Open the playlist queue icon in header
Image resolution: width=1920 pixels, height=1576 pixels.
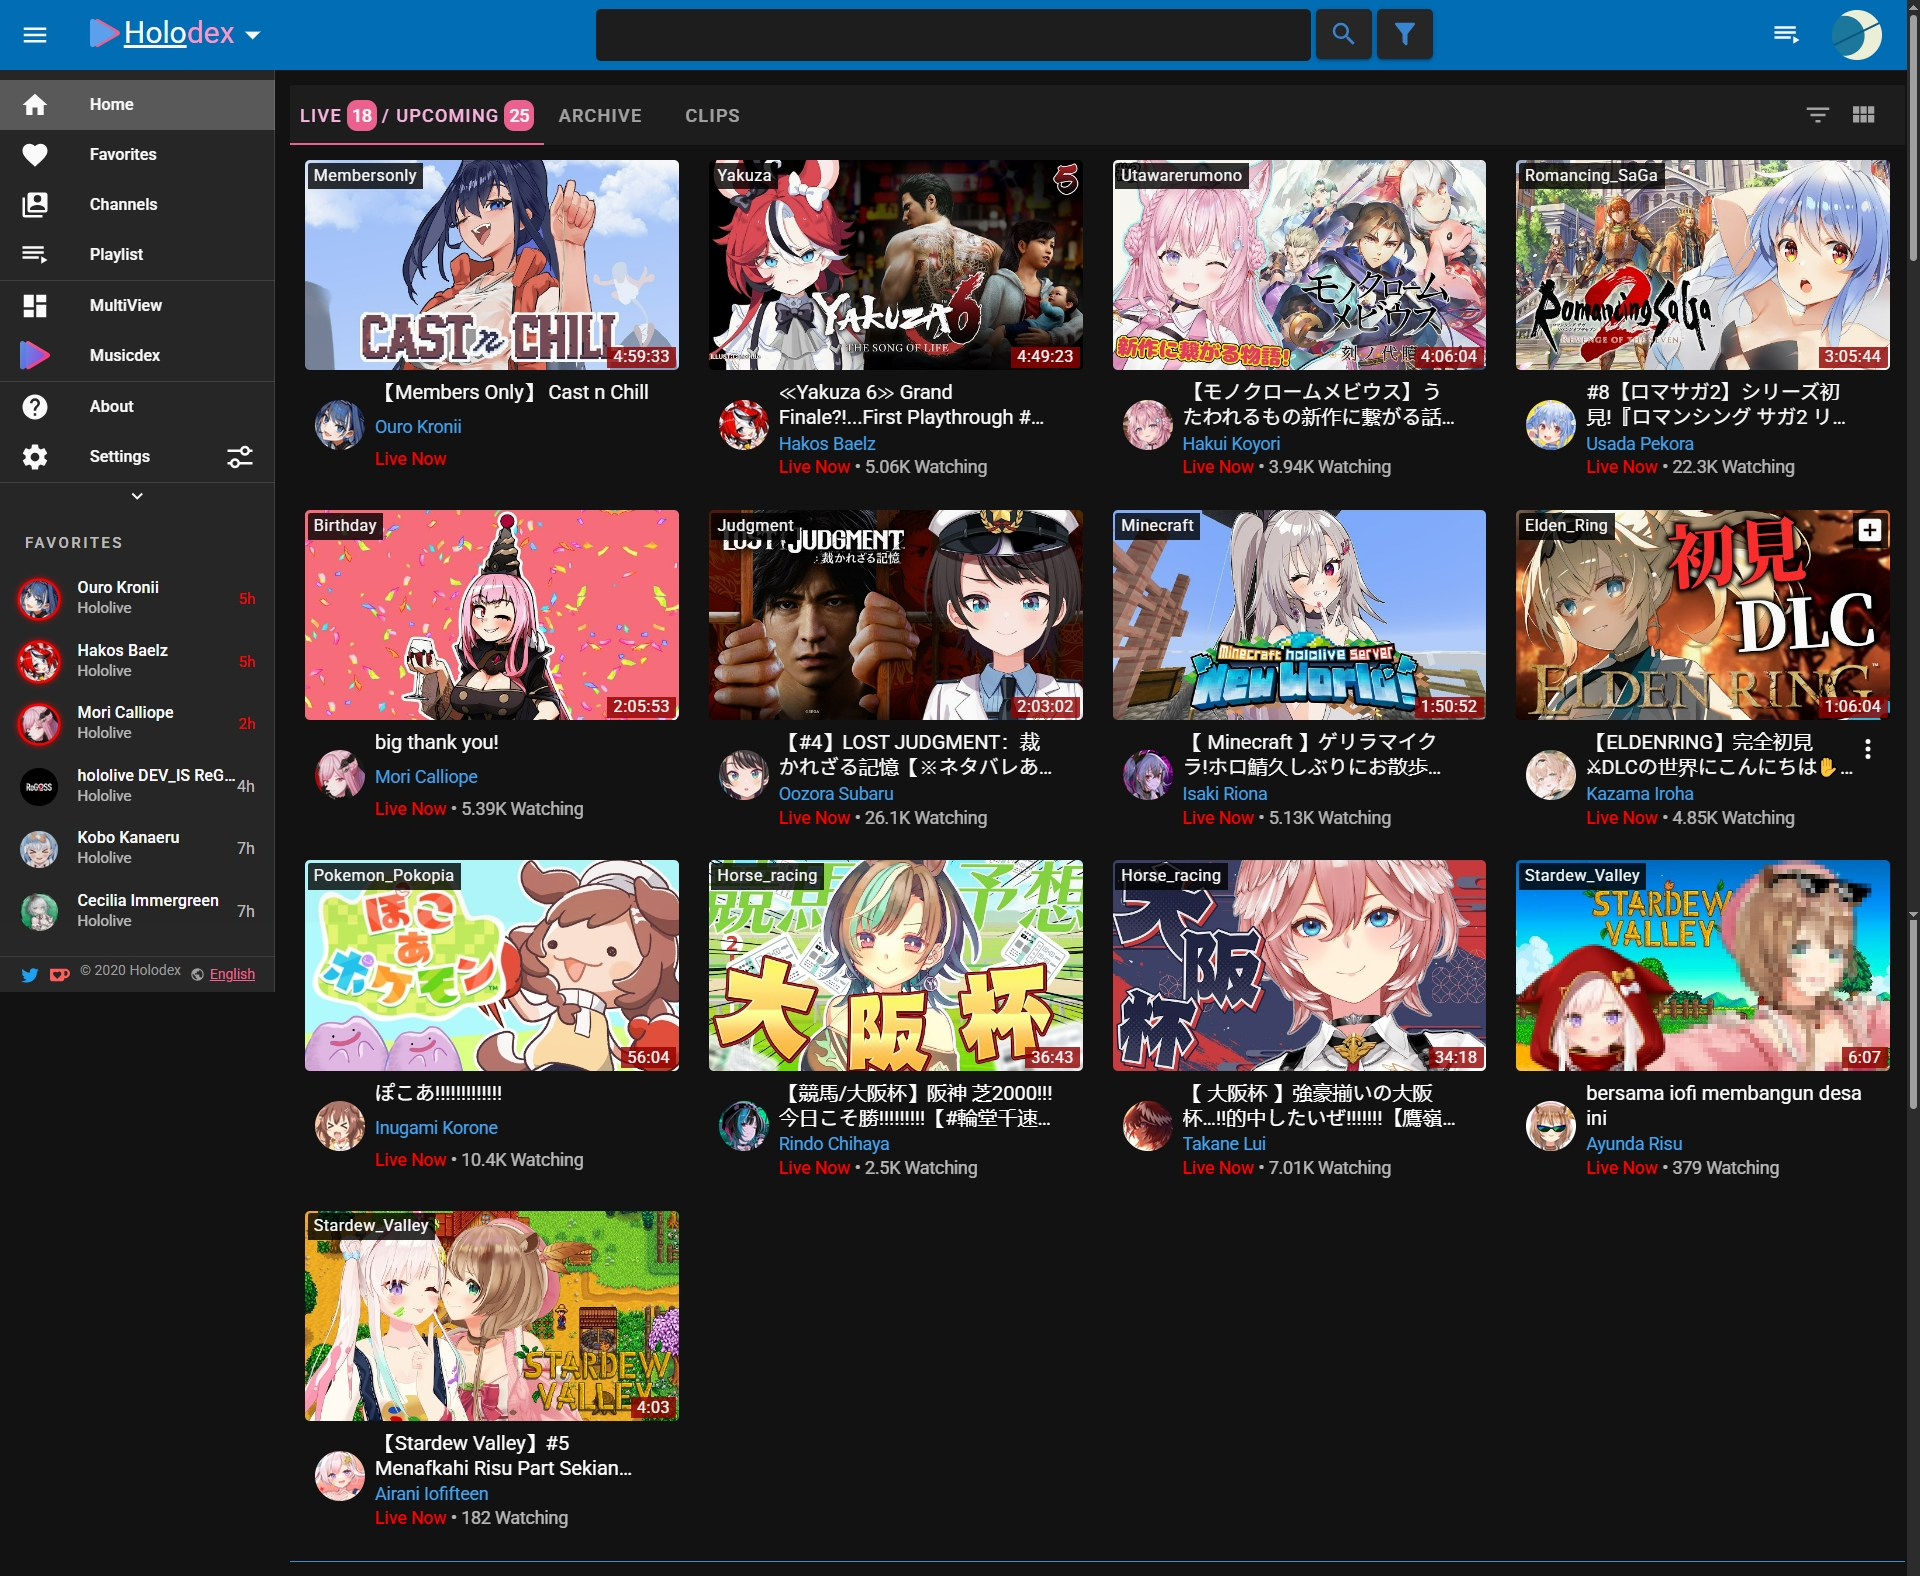[x=1786, y=34]
